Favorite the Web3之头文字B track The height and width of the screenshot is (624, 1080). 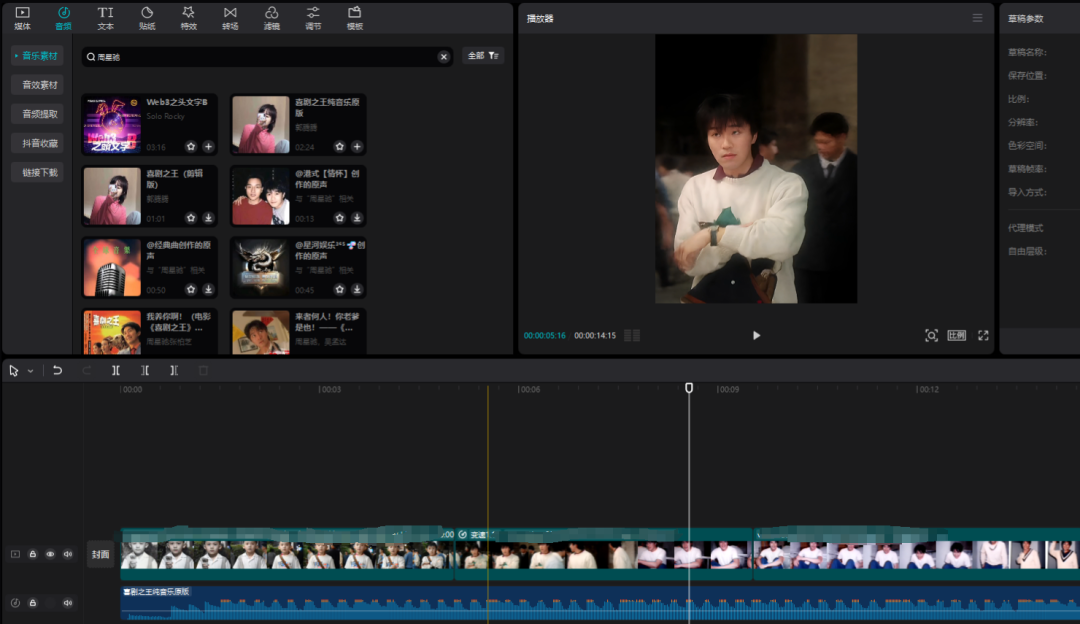pos(191,147)
